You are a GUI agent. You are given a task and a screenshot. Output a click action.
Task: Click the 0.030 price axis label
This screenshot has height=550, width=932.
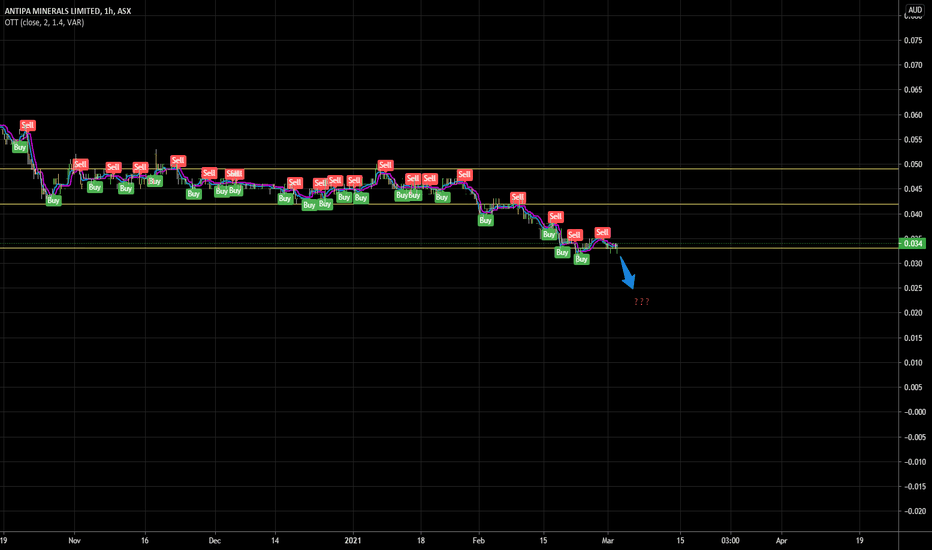(x=913, y=263)
